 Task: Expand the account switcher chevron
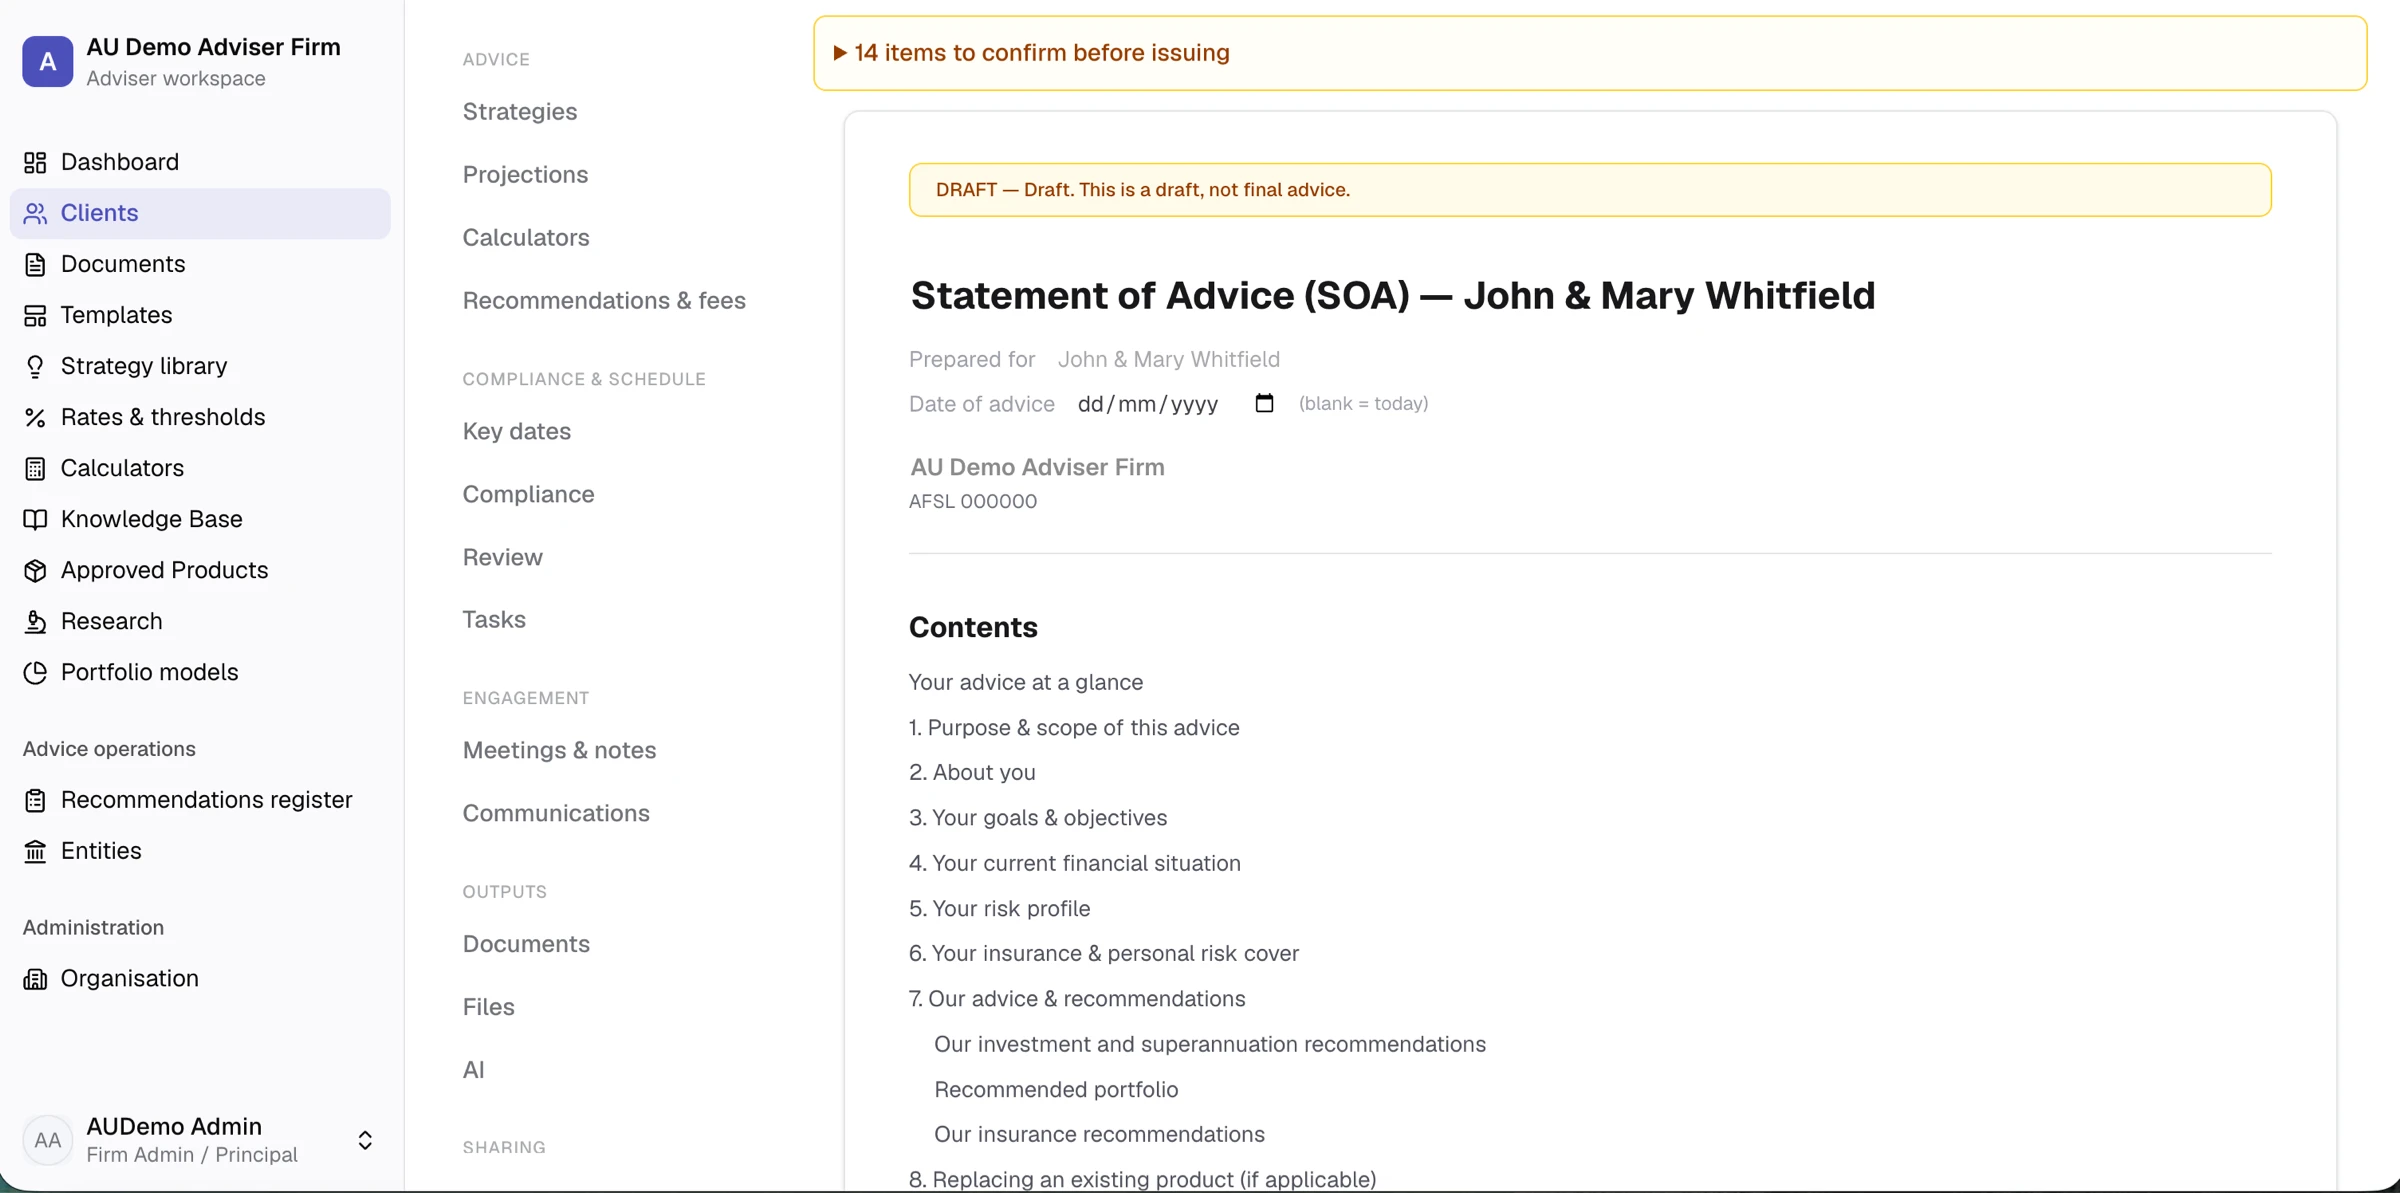tap(365, 1140)
